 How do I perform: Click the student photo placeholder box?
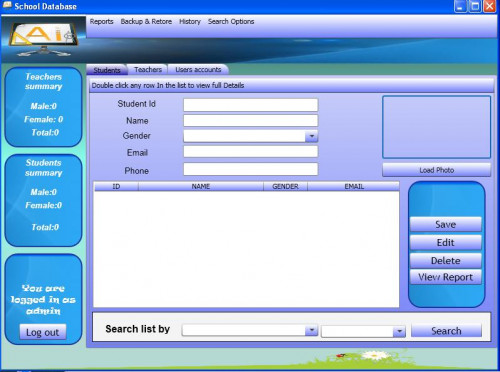[x=436, y=127]
